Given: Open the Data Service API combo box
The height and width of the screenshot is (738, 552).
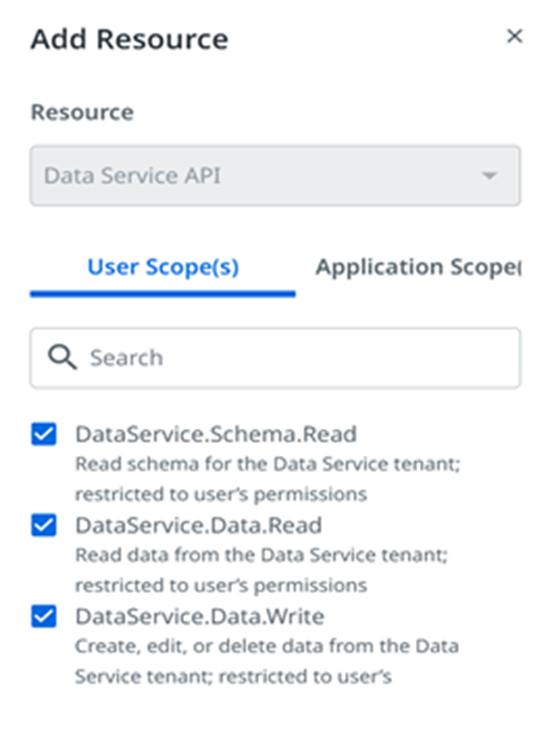Looking at the screenshot, I should click(275, 176).
